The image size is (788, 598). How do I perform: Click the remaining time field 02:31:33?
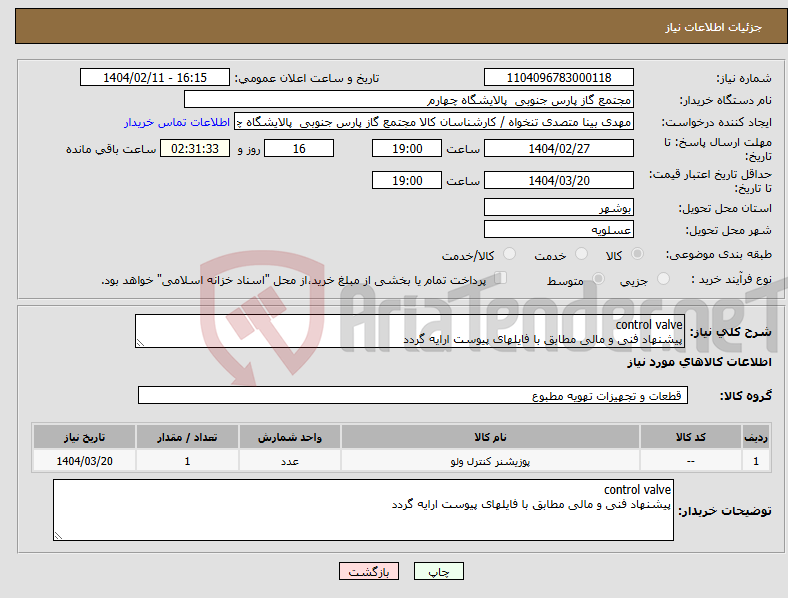(x=195, y=148)
